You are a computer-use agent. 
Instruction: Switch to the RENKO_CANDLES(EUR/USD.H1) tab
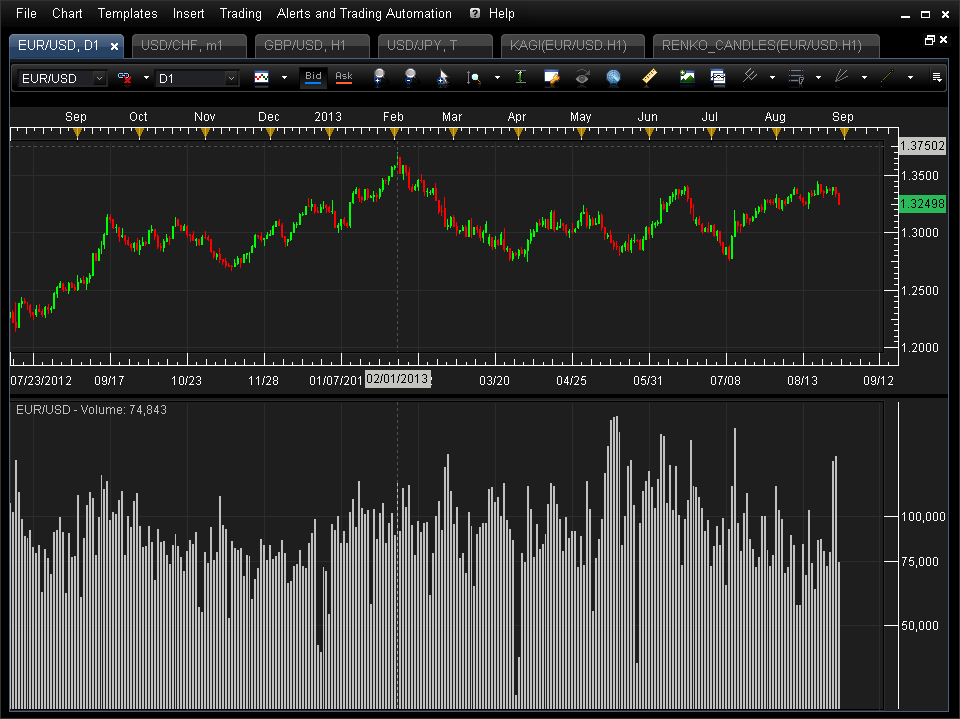coord(766,46)
